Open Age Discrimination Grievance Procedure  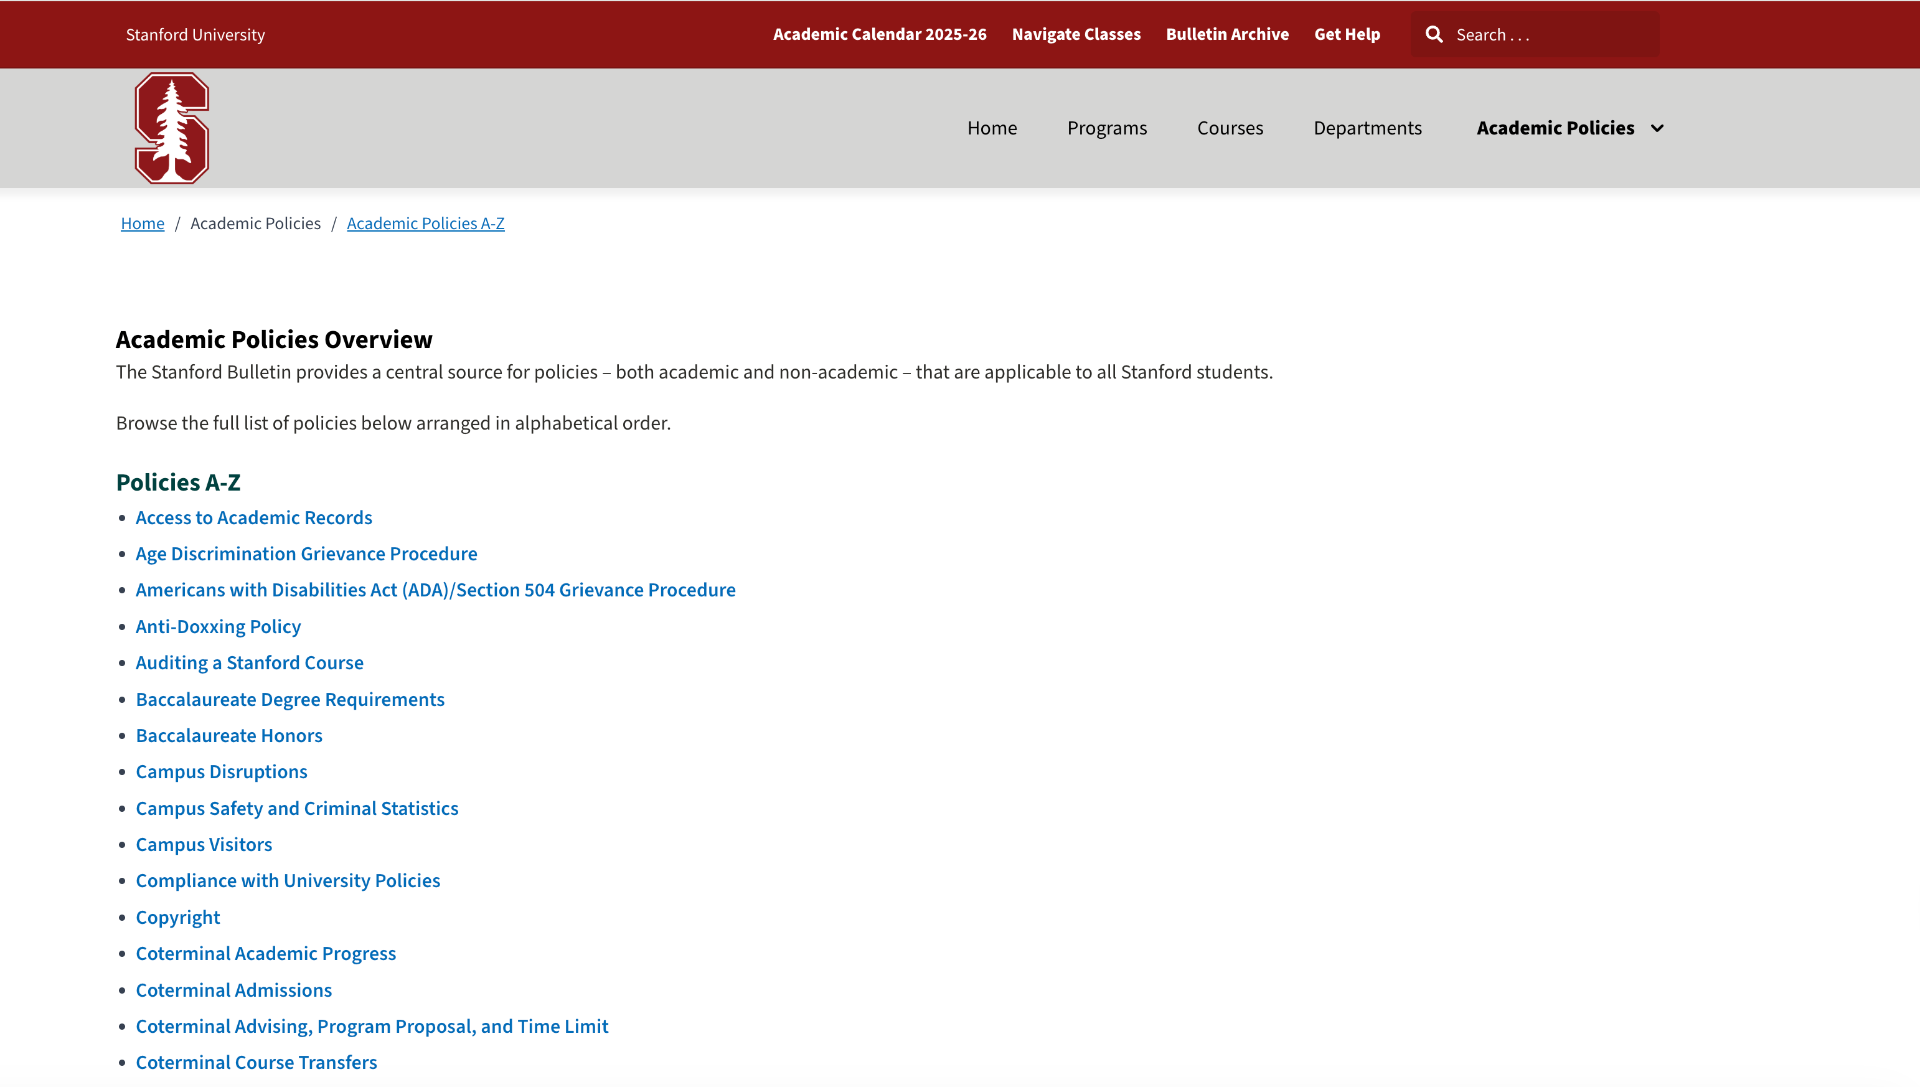click(307, 554)
